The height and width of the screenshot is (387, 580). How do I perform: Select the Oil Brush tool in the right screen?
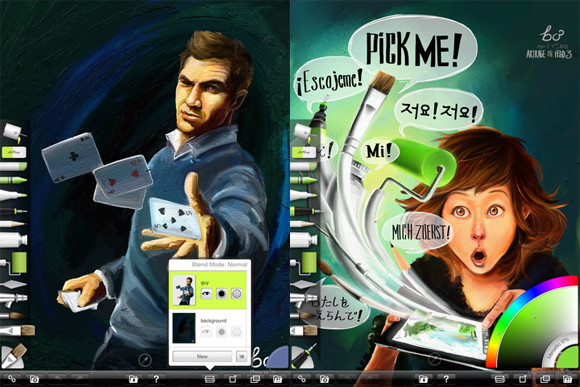point(304,330)
